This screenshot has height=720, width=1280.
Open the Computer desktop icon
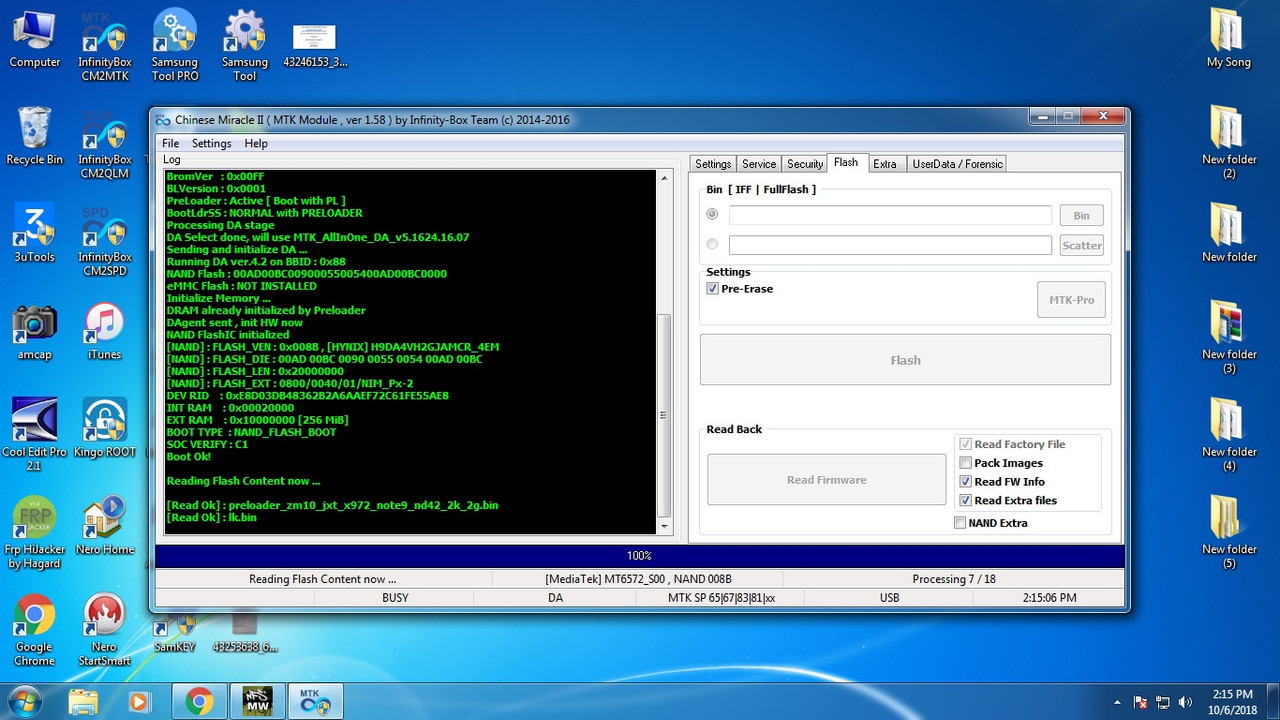[x=35, y=39]
